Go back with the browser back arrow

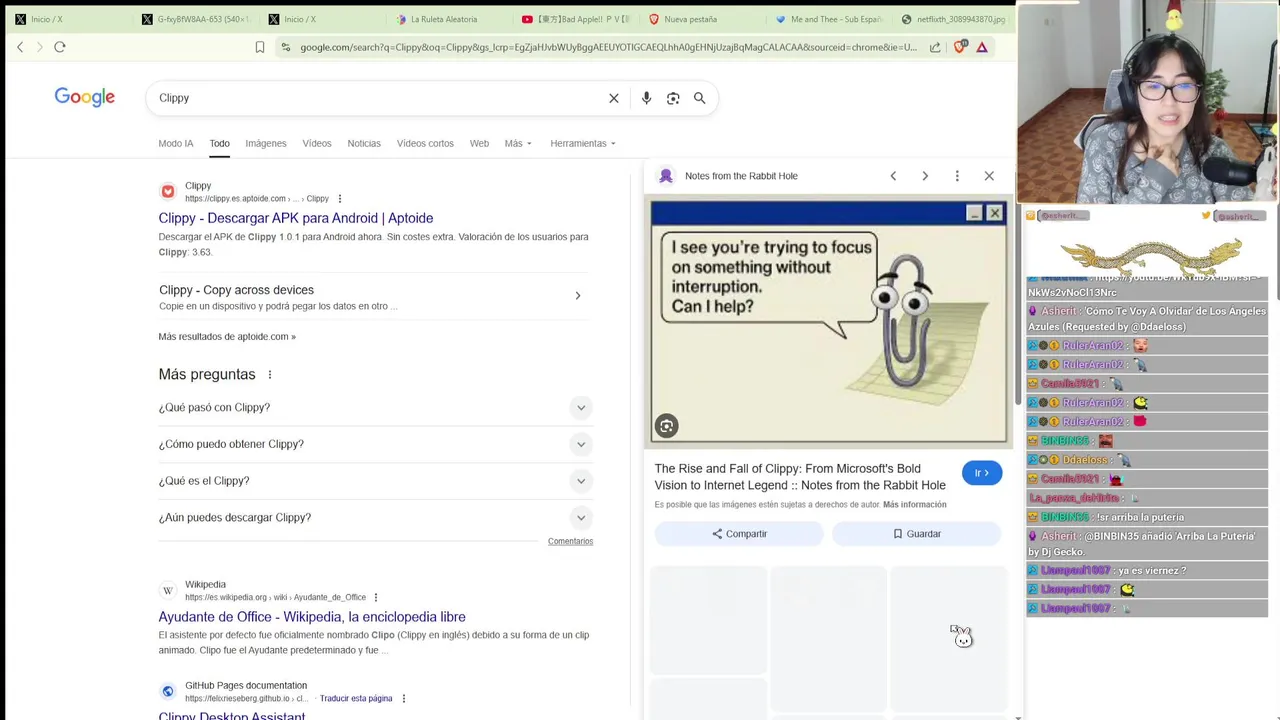point(20,47)
